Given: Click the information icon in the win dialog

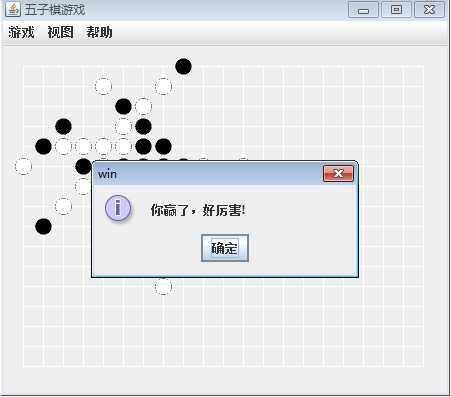Looking at the screenshot, I should (x=118, y=208).
